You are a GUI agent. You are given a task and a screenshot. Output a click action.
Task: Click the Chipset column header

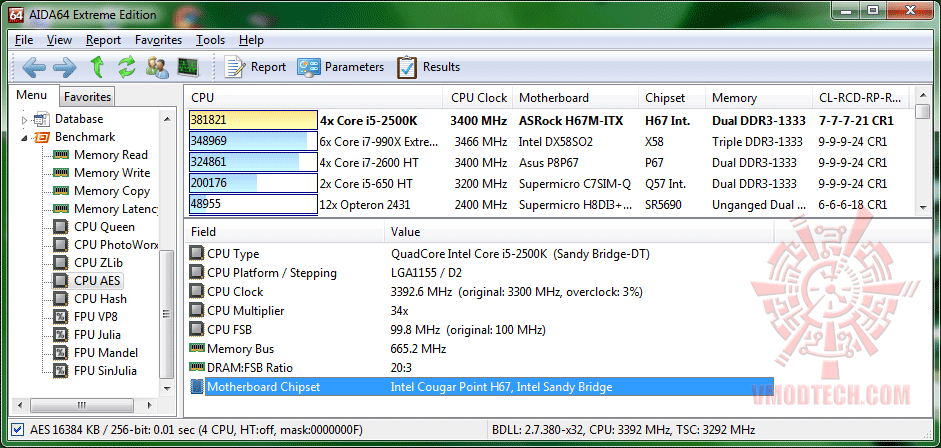pos(672,98)
